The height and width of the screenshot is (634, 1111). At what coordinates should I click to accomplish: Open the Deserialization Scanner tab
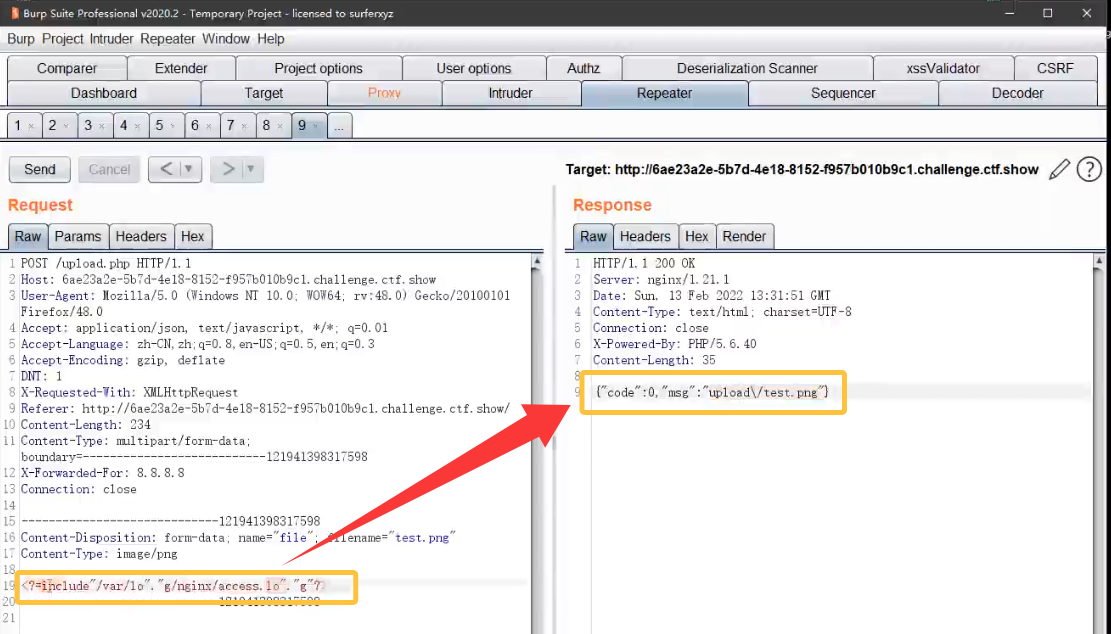(x=747, y=68)
